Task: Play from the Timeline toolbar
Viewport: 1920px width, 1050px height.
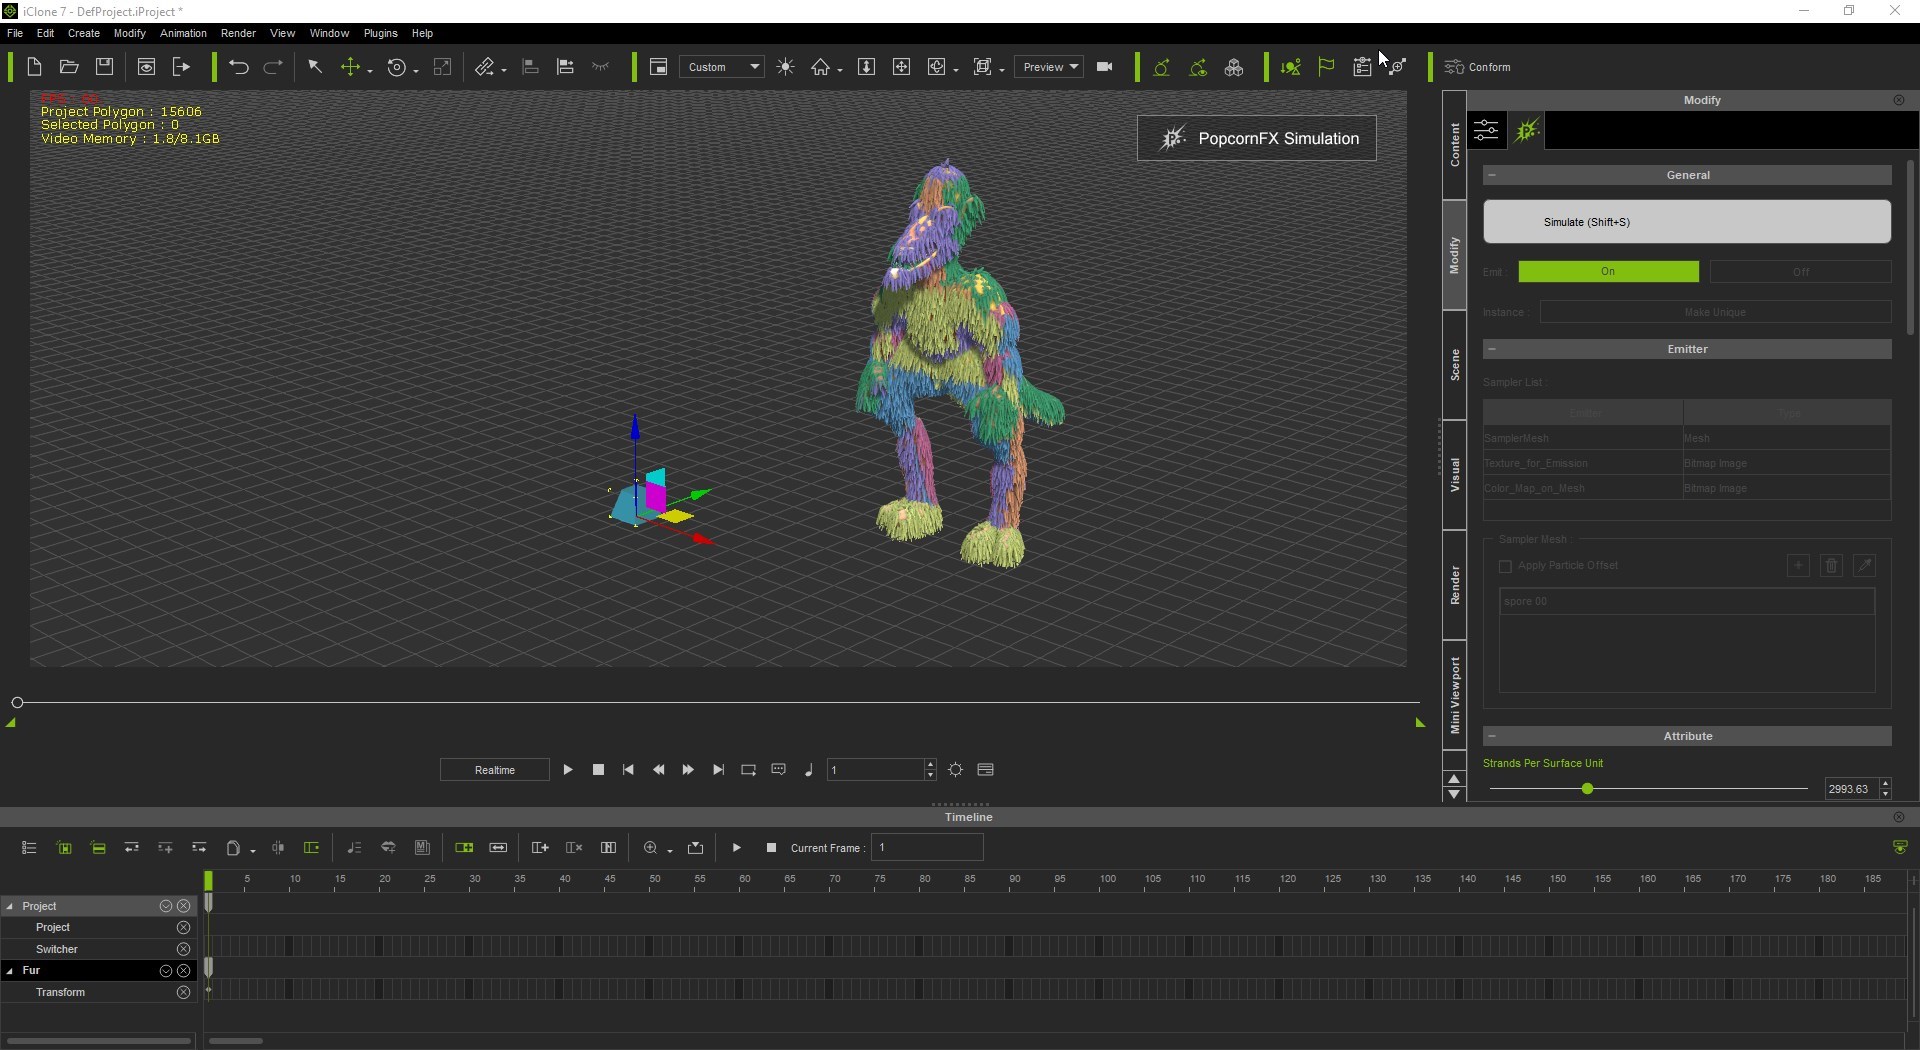Action: [x=737, y=848]
